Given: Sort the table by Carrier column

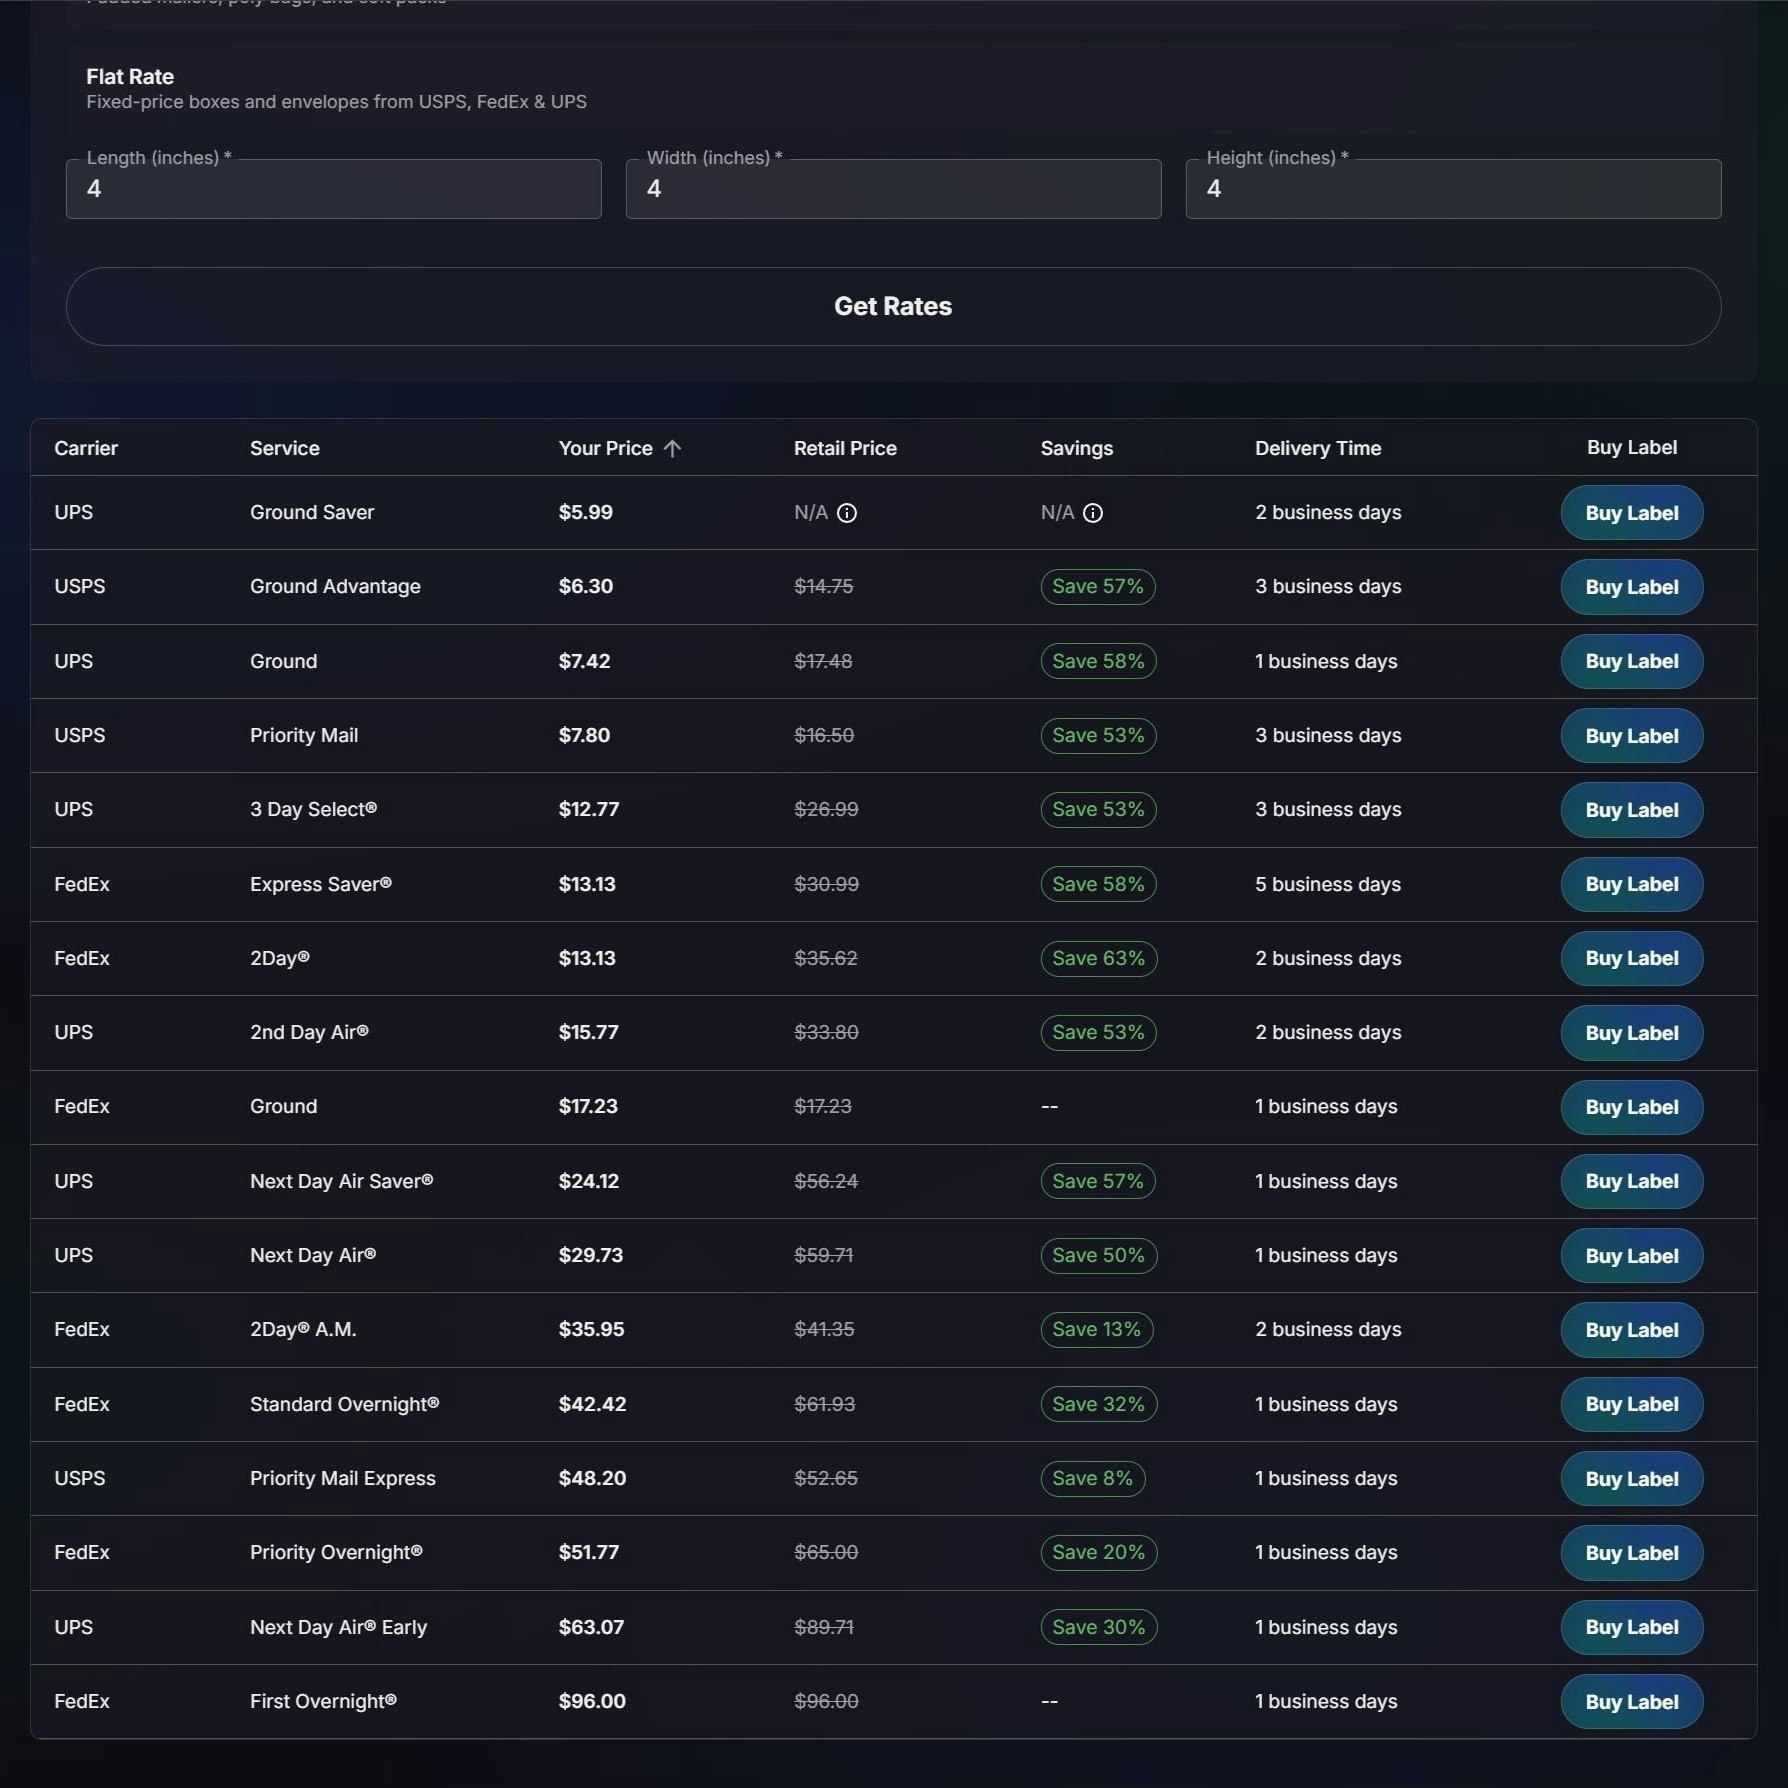Looking at the screenshot, I should coord(86,448).
